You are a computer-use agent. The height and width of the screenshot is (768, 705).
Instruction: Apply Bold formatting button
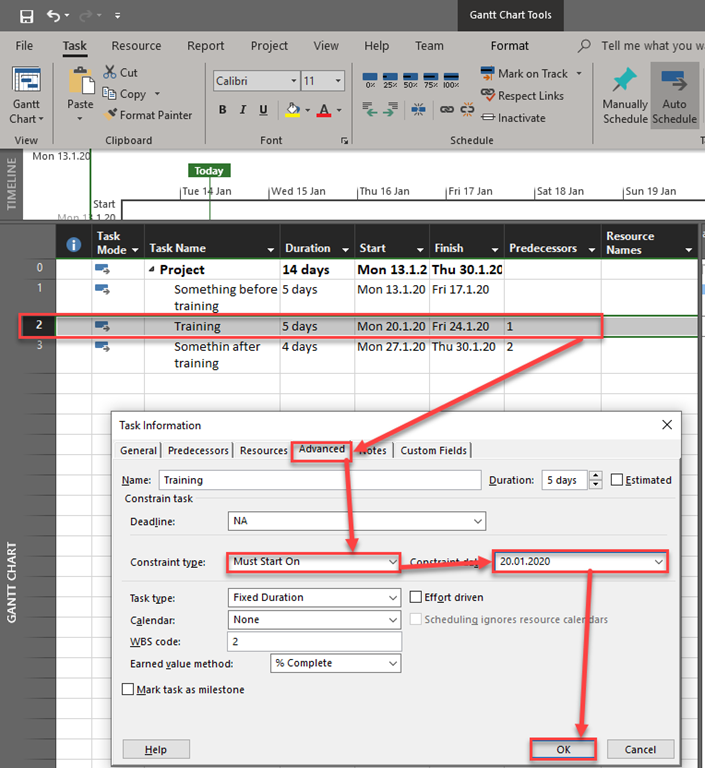click(223, 110)
